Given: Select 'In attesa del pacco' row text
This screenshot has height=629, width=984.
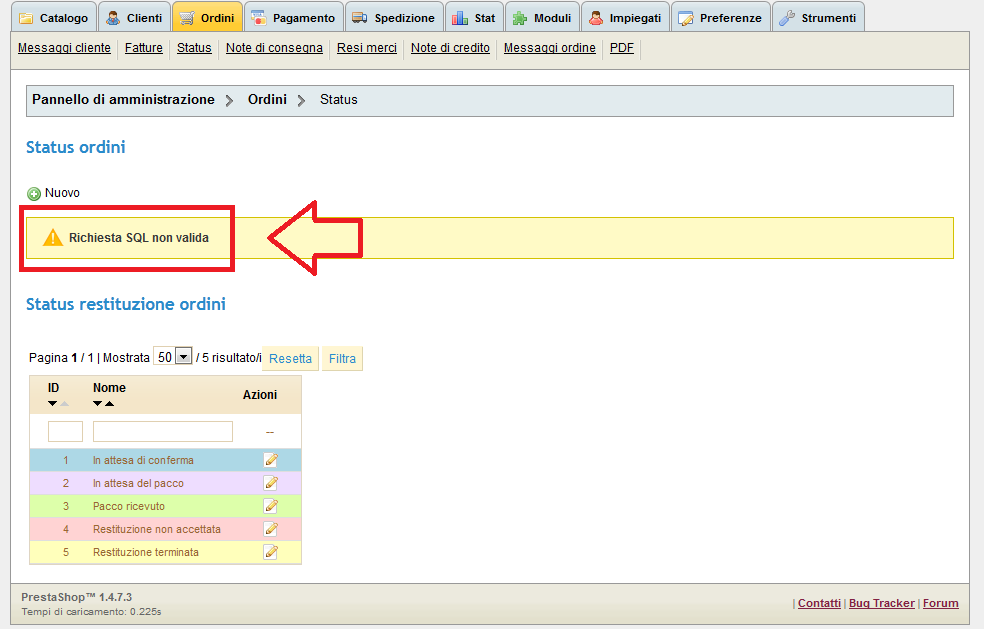Looking at the screenshot, I should point(138,483).
